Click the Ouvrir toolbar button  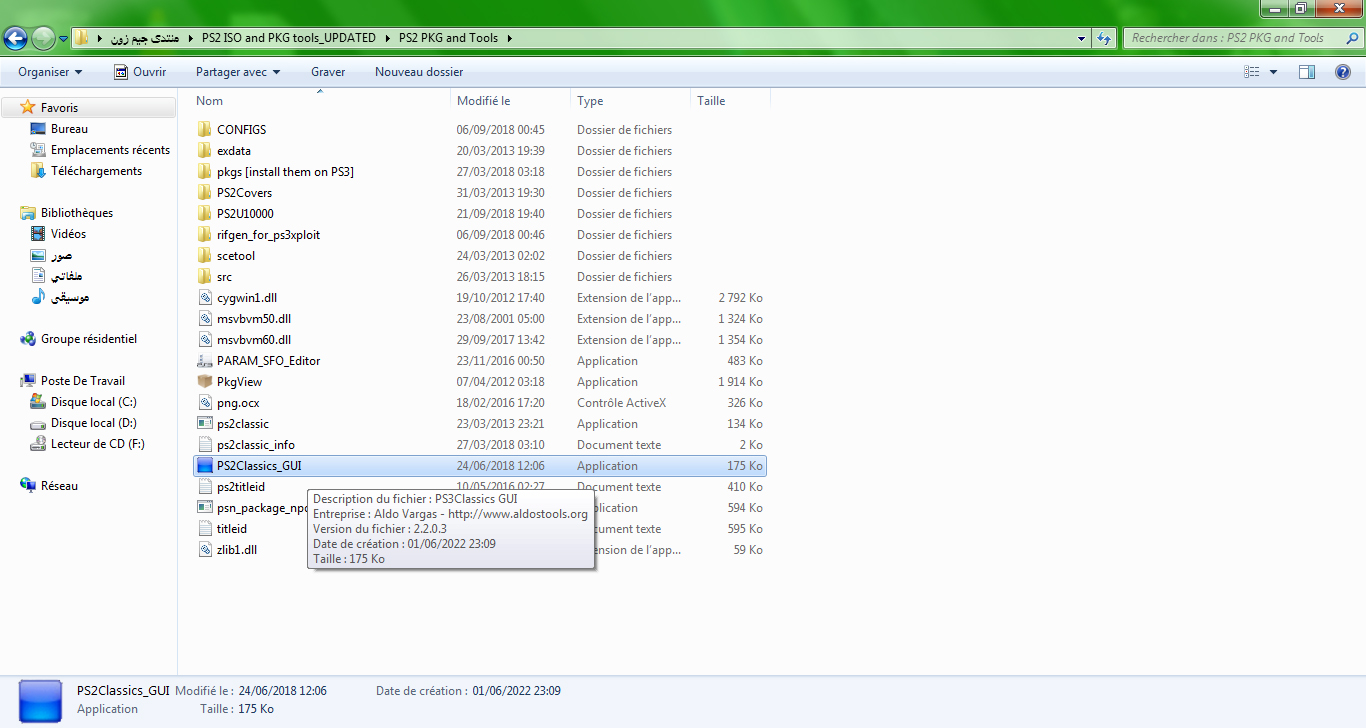(x=140, y=72)
